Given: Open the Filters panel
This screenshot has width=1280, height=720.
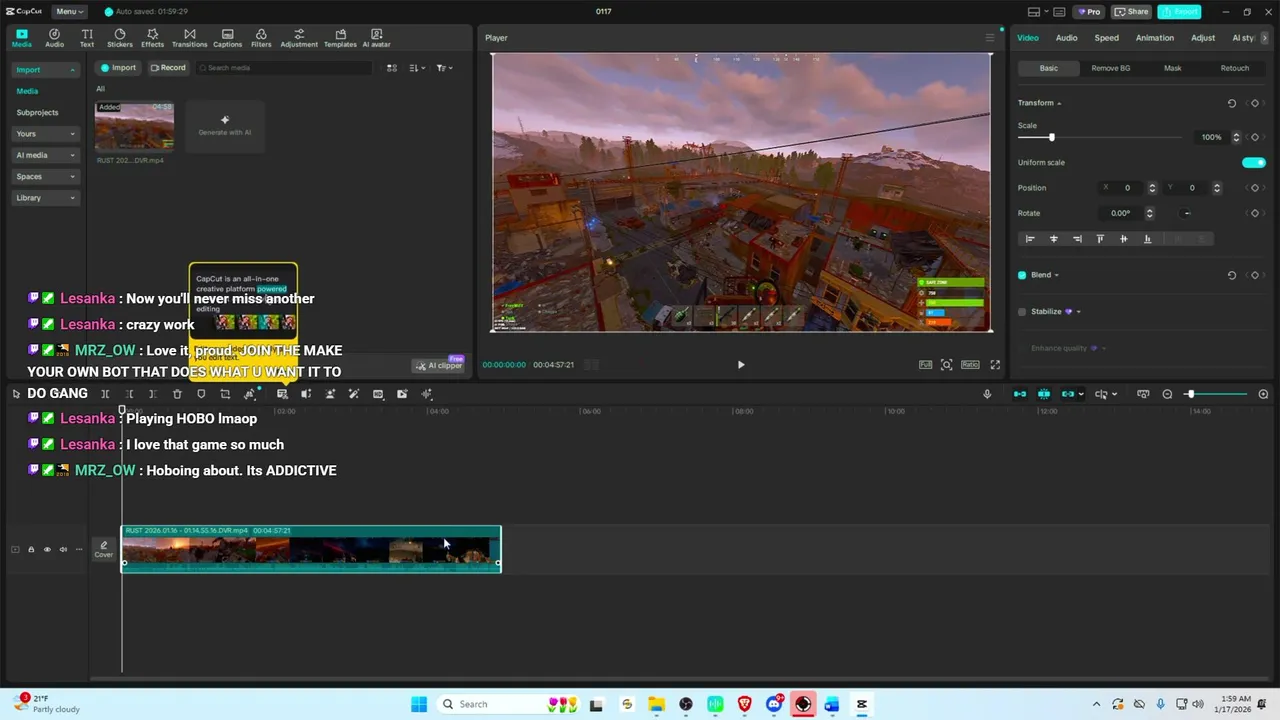Looking at the screenshot, I should 261,38.
